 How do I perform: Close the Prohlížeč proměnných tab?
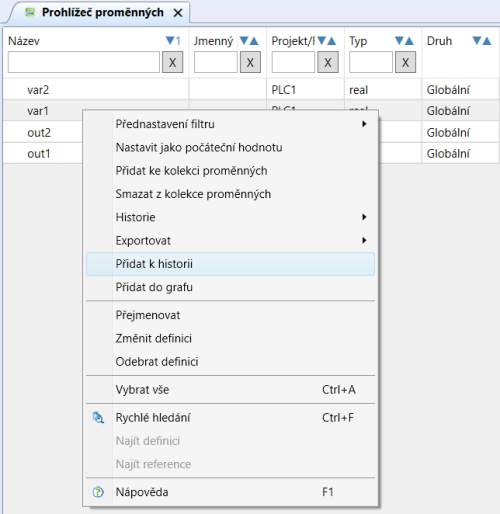178,13
